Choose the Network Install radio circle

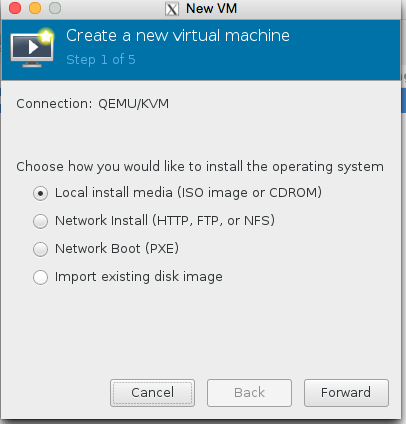(x=40, y=221)
